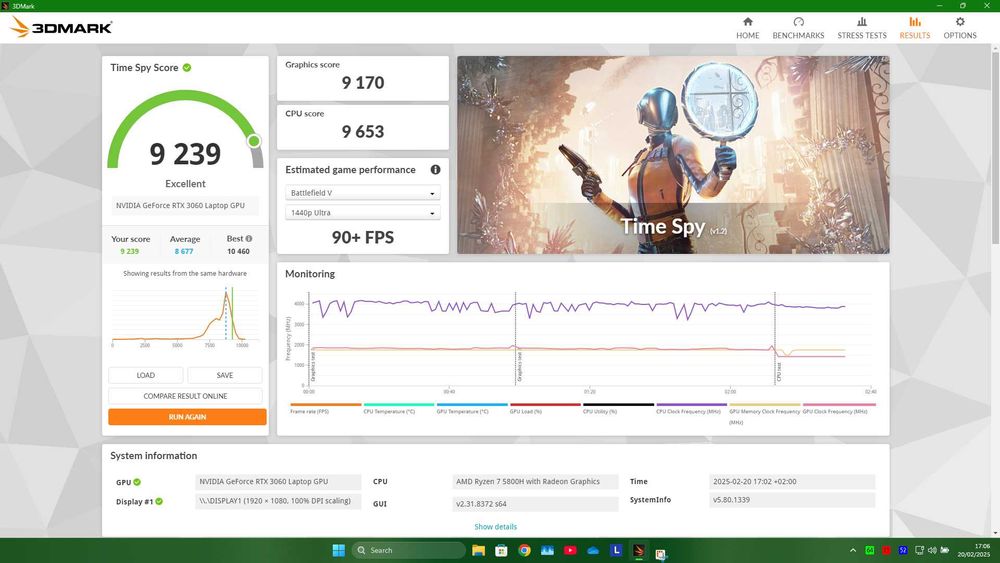Screen dimensions: 1000x563
Task: Show hidden system tray icons
Action: pos(853,550)
